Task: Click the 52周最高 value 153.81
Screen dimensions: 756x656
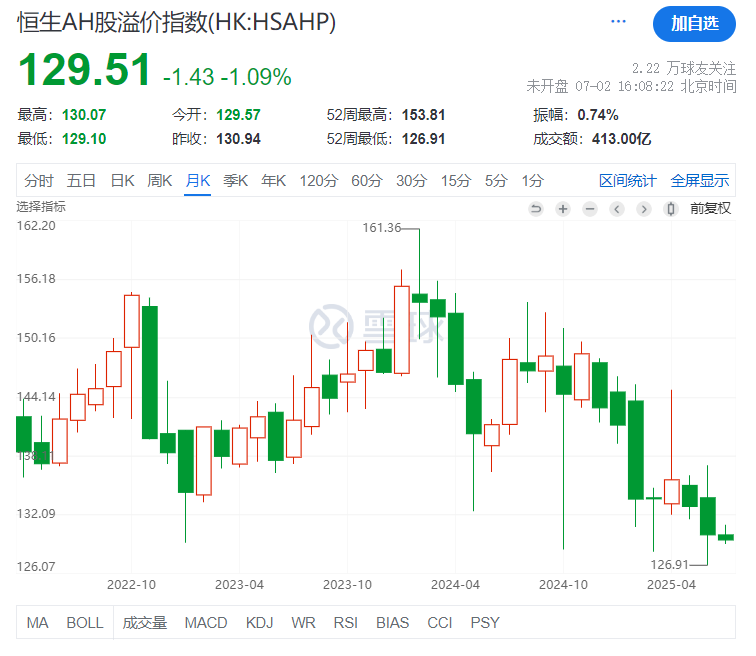Action: [423, 115]
